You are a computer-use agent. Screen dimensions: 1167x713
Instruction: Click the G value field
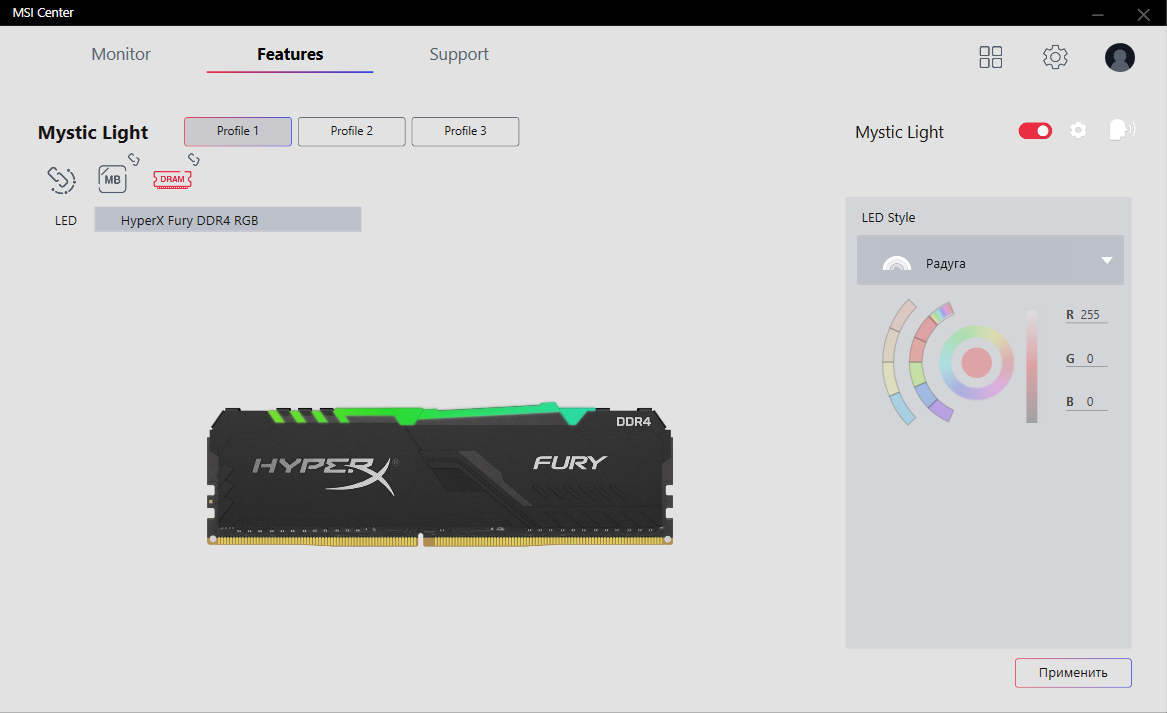tap(1087, 359)
